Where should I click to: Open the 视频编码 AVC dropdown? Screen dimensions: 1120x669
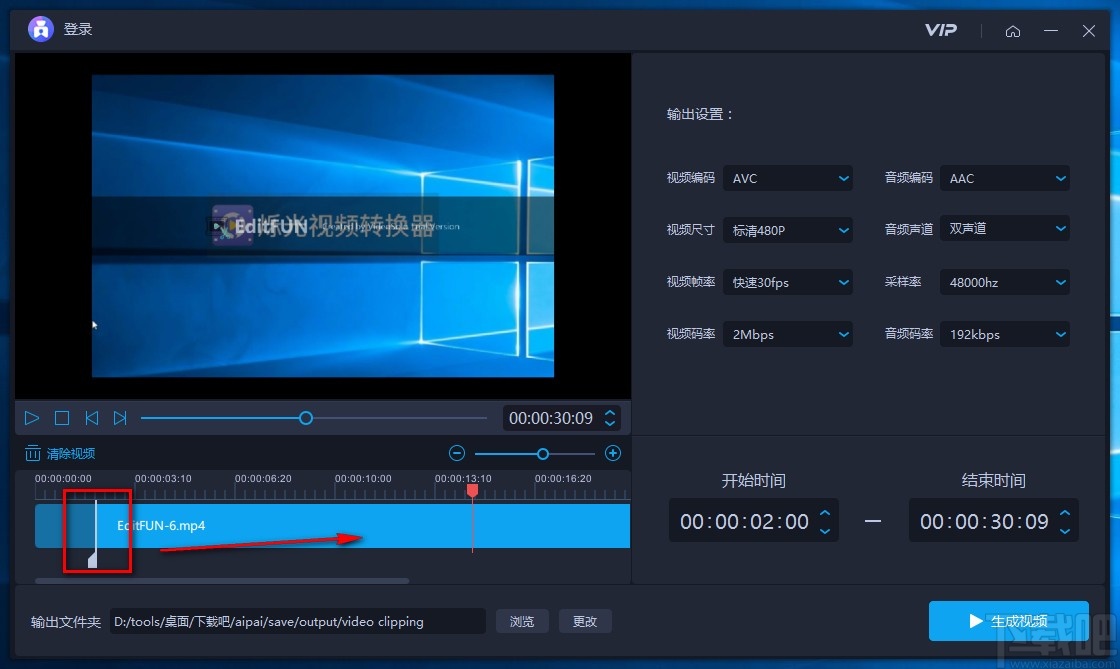coord(788,178)
